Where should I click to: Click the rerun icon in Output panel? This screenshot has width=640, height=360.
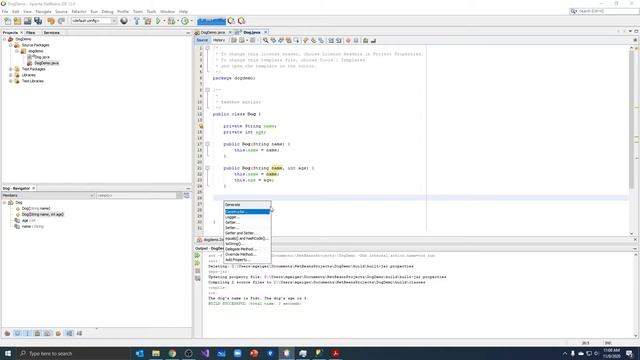198,256
